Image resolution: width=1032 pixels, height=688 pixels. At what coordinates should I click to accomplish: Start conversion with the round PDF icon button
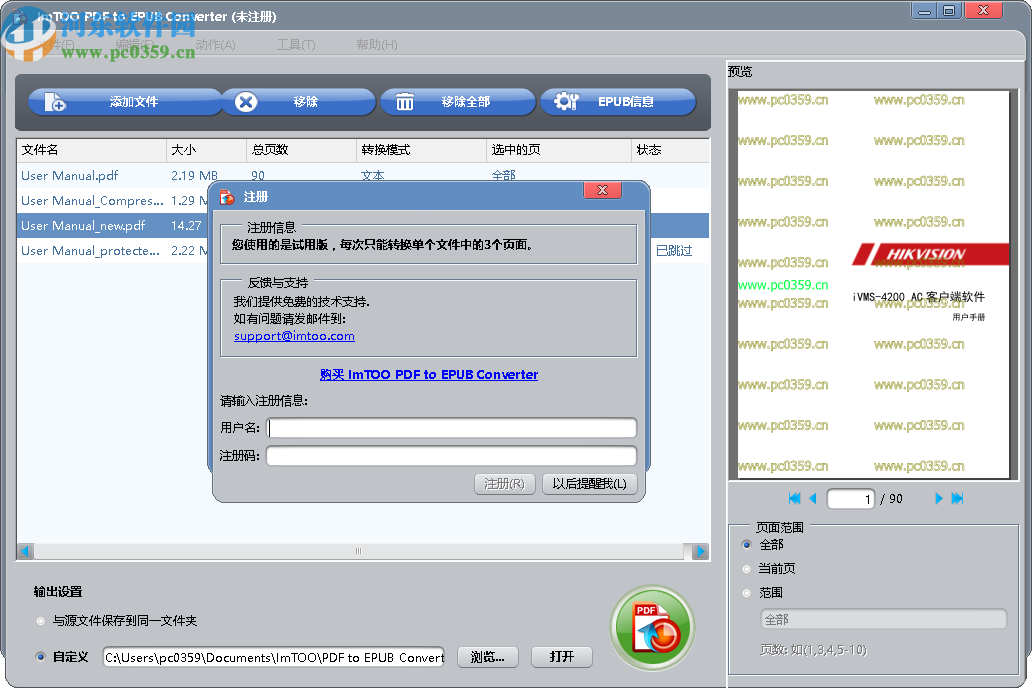(x=652, y=626)
